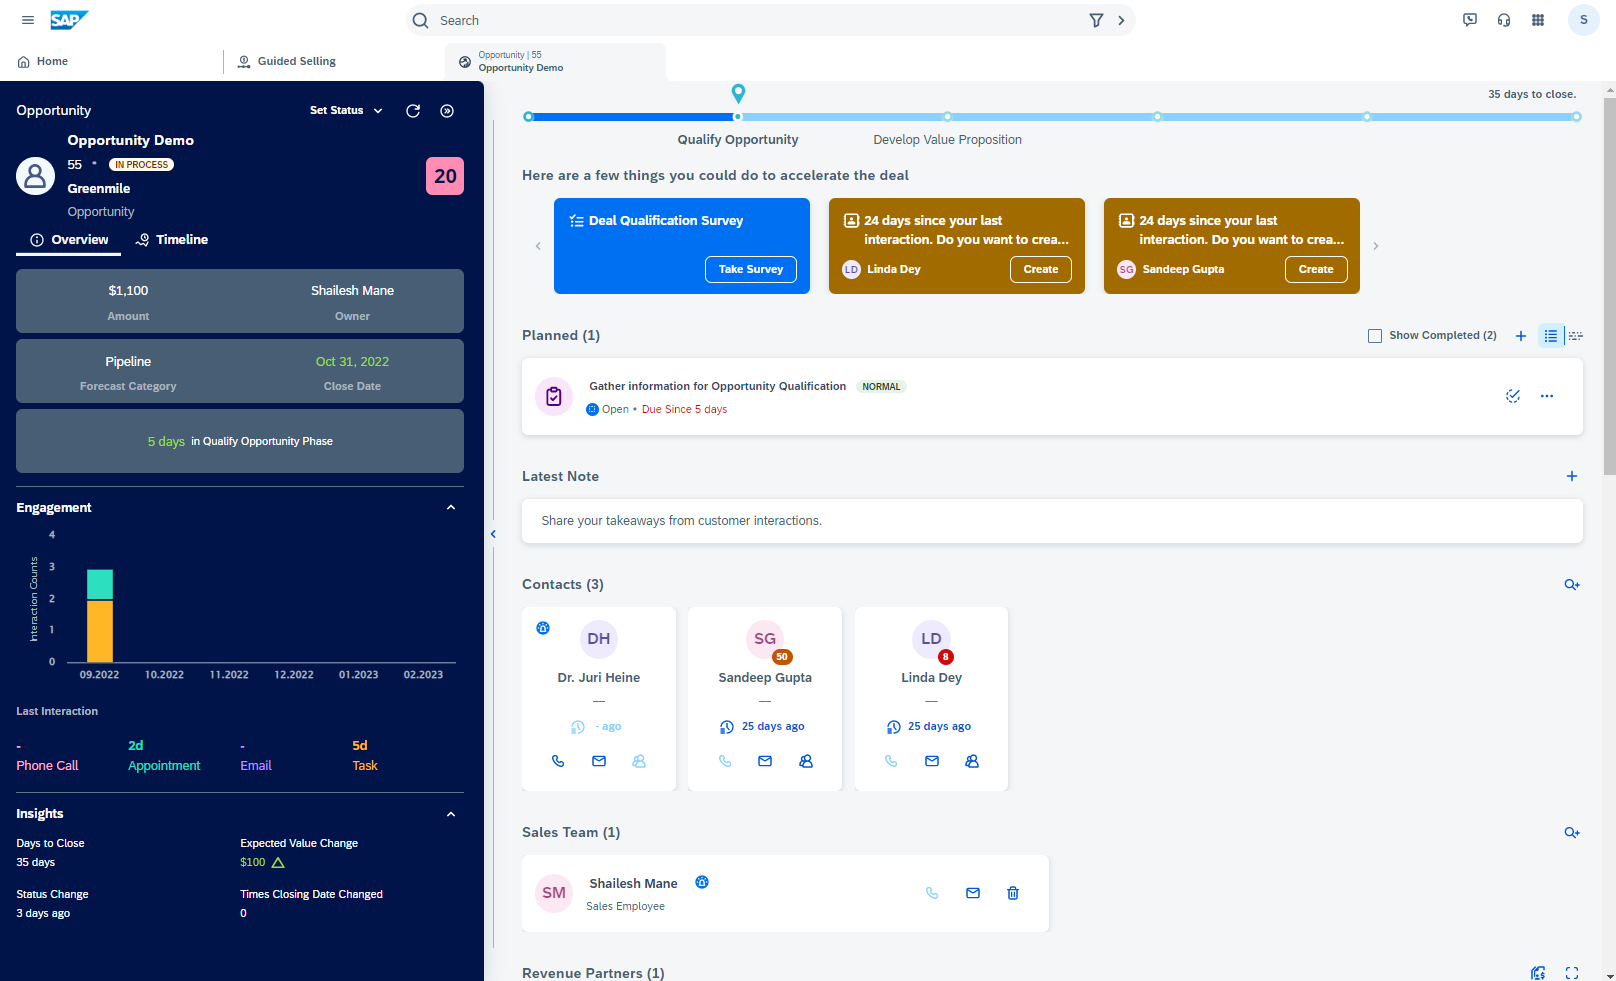This screenshot has height=981, width=1616.
Task: Open Gather information for Opportunity Qualification task
Action: (717, 386)
